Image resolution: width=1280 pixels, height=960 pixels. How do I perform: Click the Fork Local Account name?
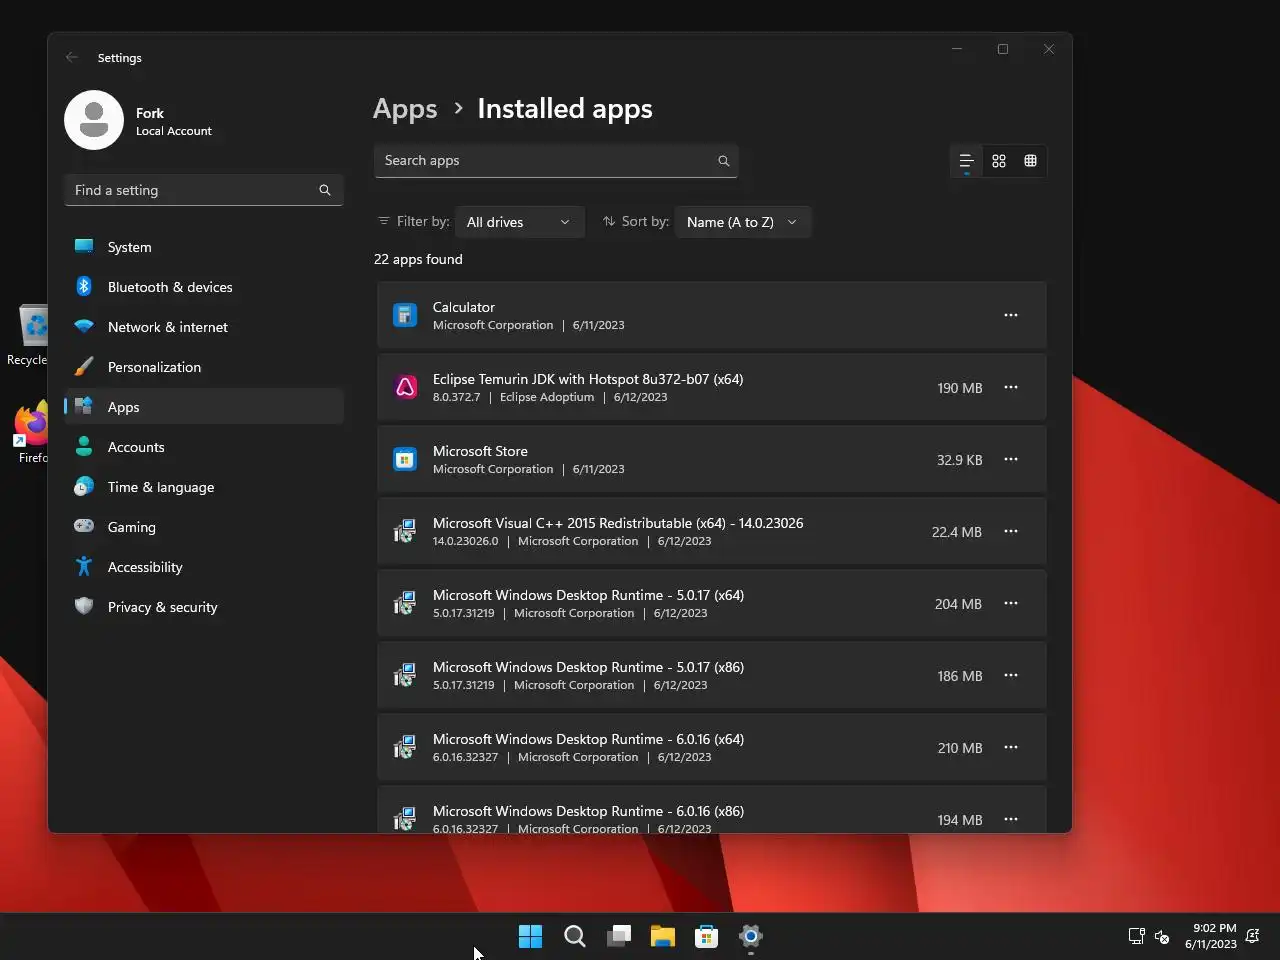tap(174, 121)
